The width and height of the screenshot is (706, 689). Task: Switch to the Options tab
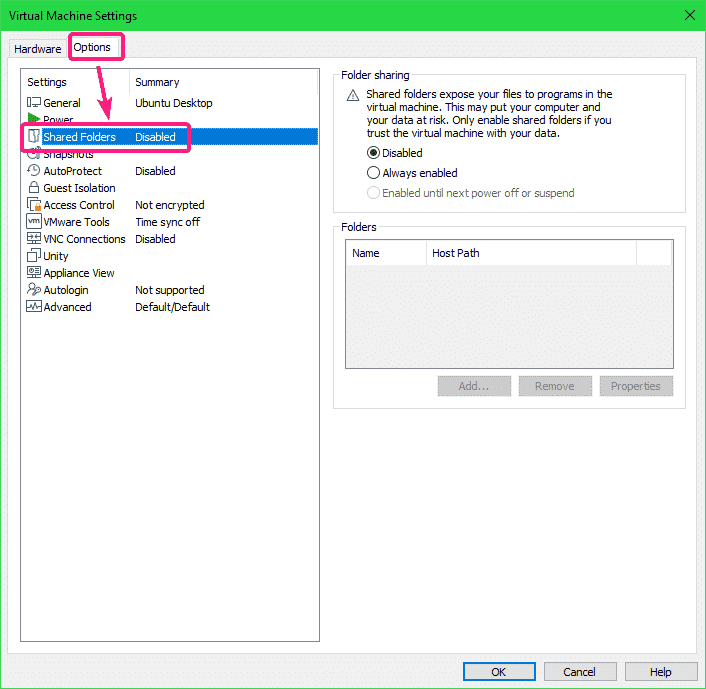point(92,47)
